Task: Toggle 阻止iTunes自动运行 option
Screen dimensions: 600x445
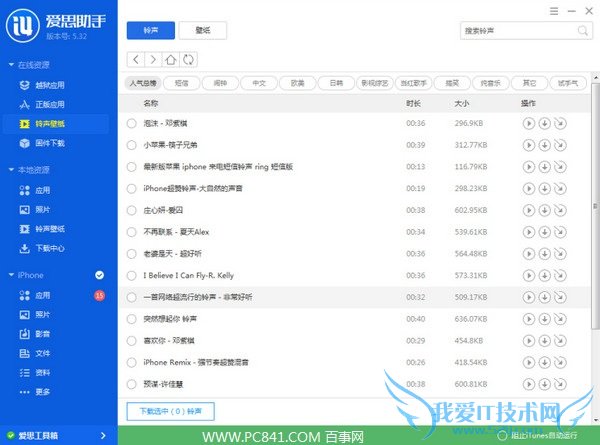Action: (x=502, y=435)
